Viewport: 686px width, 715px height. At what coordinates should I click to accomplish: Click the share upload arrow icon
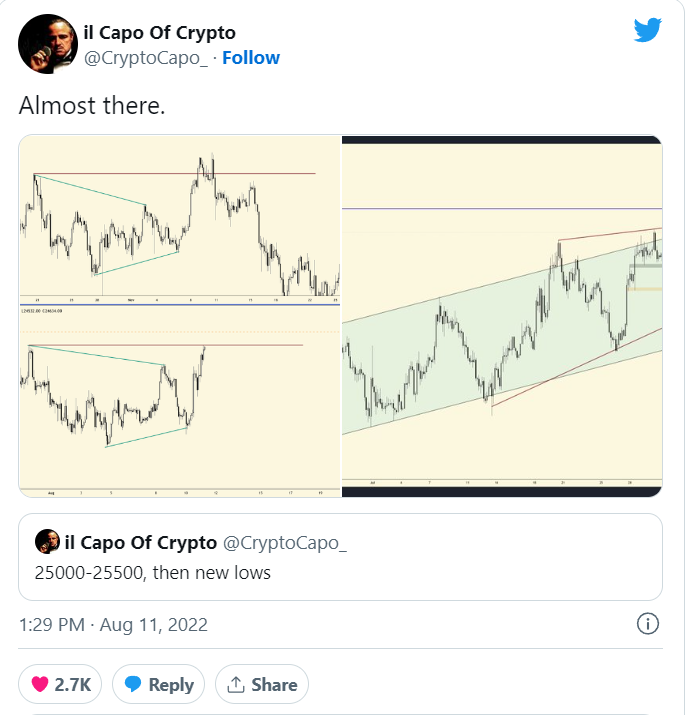tap(236, 684)
